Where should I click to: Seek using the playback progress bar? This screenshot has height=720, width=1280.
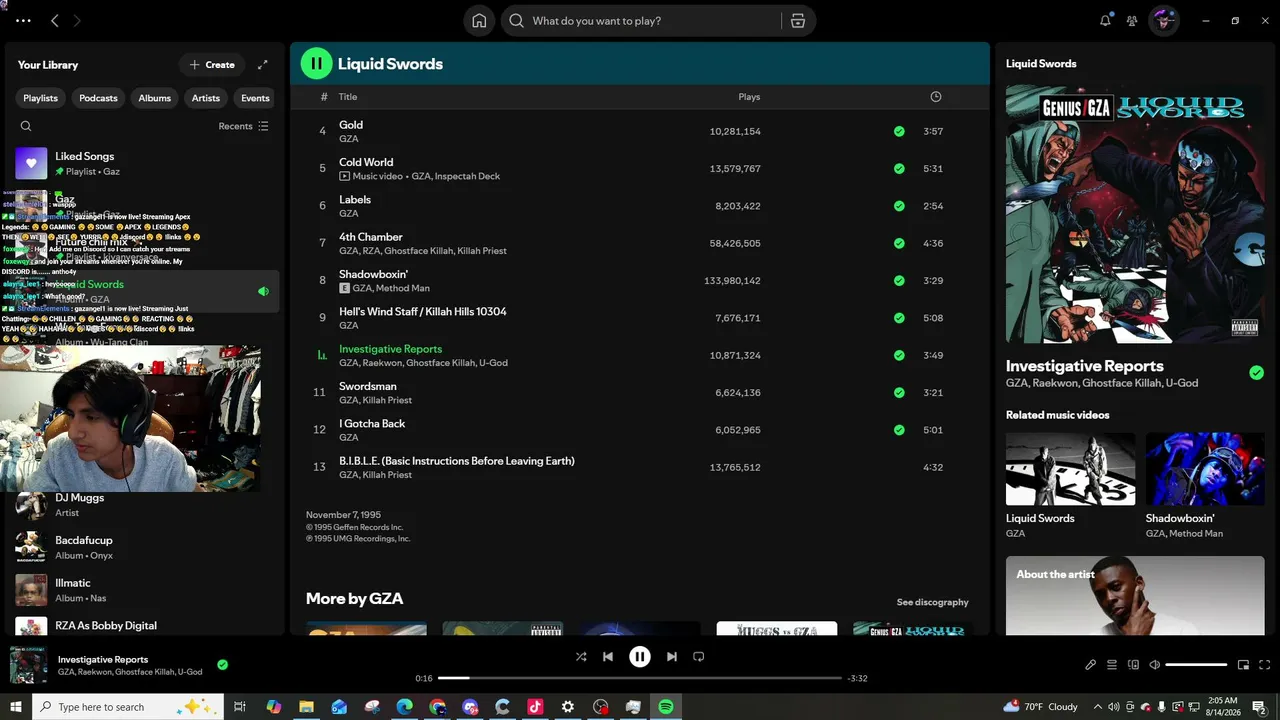point(640,678)
